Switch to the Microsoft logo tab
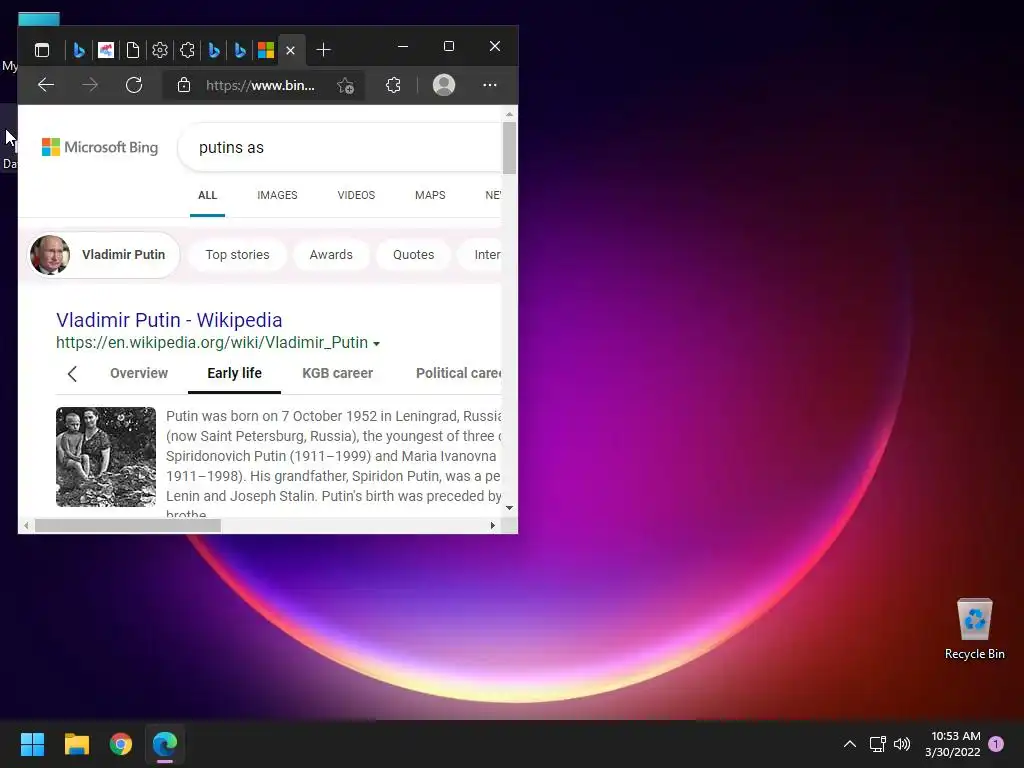This screenshot has width=1024, height=768. (266, 50)
